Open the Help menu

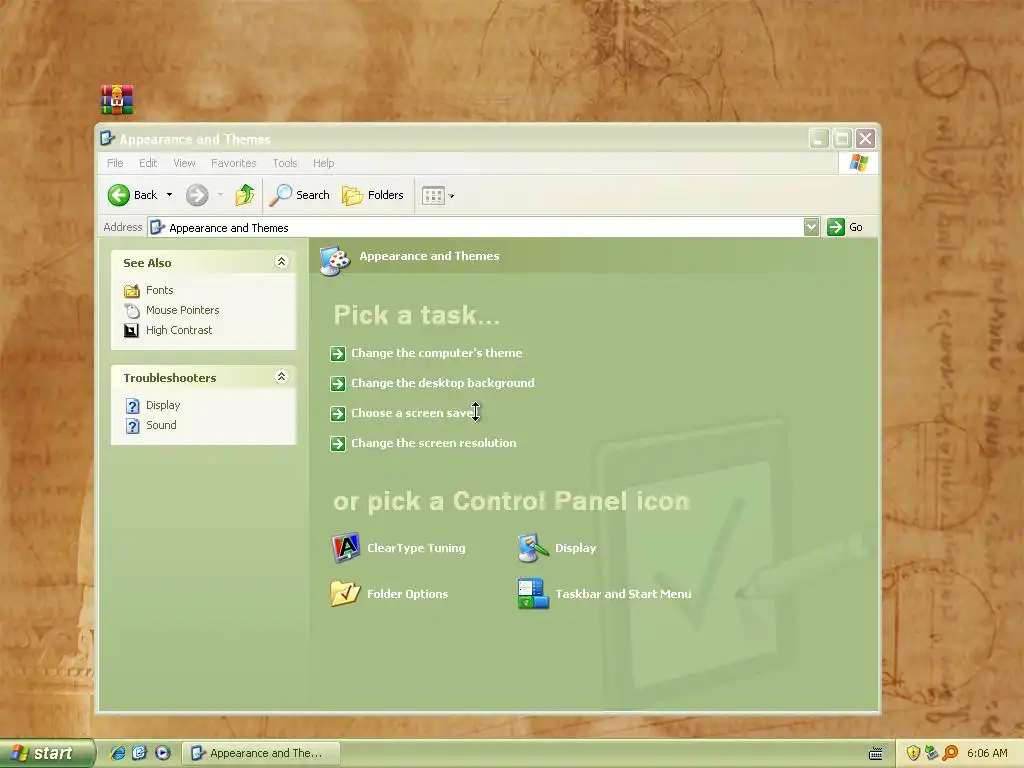pos(323,163)
